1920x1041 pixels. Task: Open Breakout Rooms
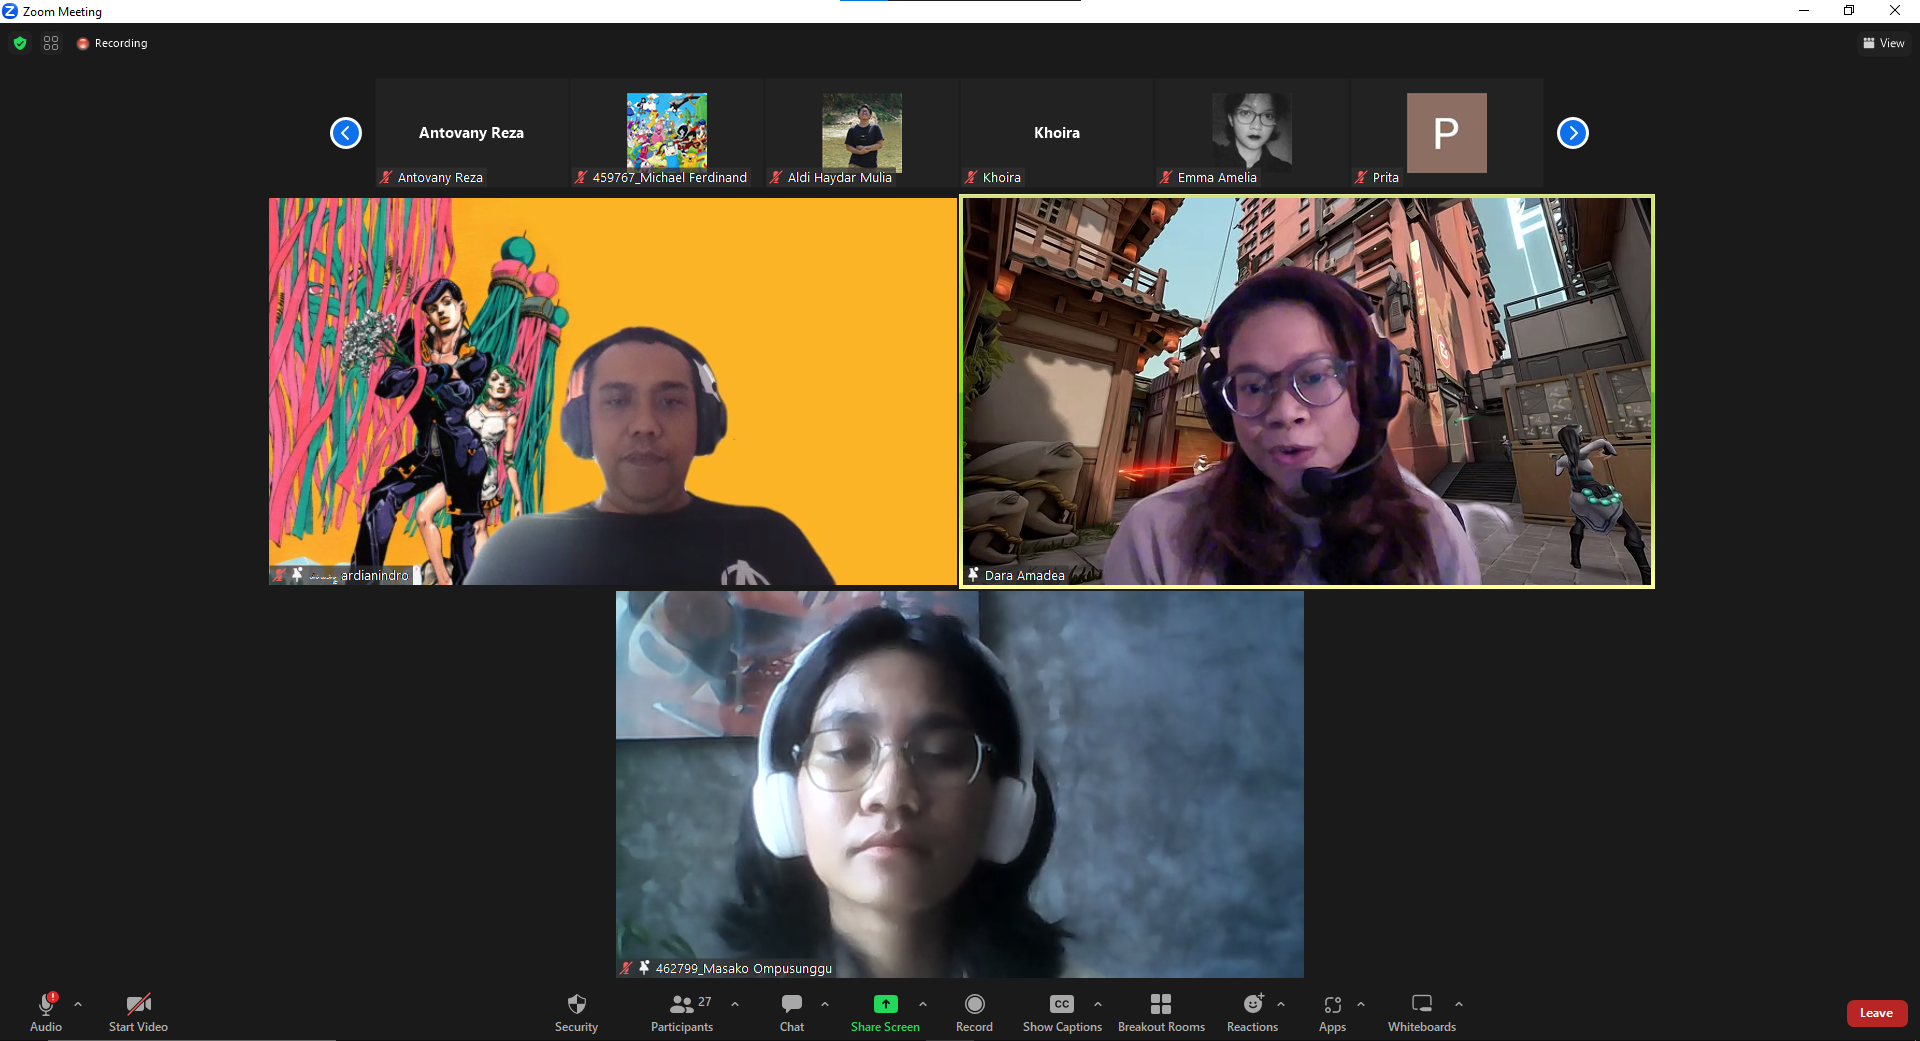1160,1011
